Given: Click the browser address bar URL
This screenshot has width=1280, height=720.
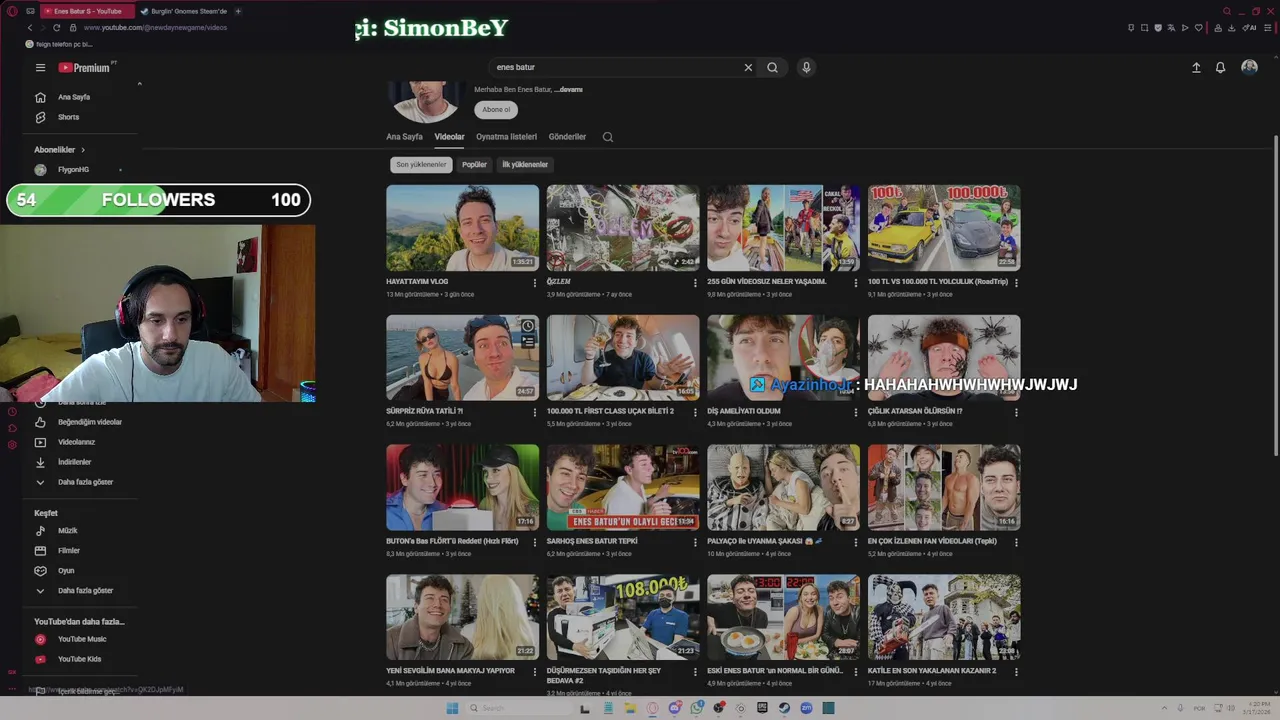Looking at the screenshot, I should point(155,27).
